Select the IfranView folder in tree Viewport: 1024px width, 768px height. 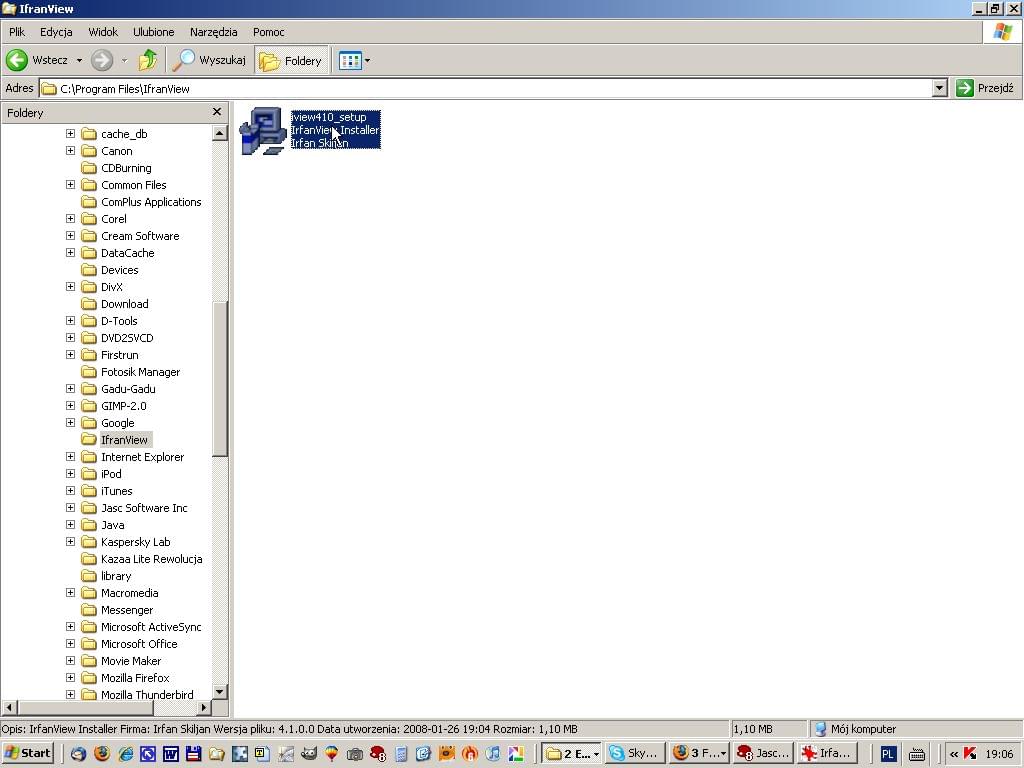124,440
